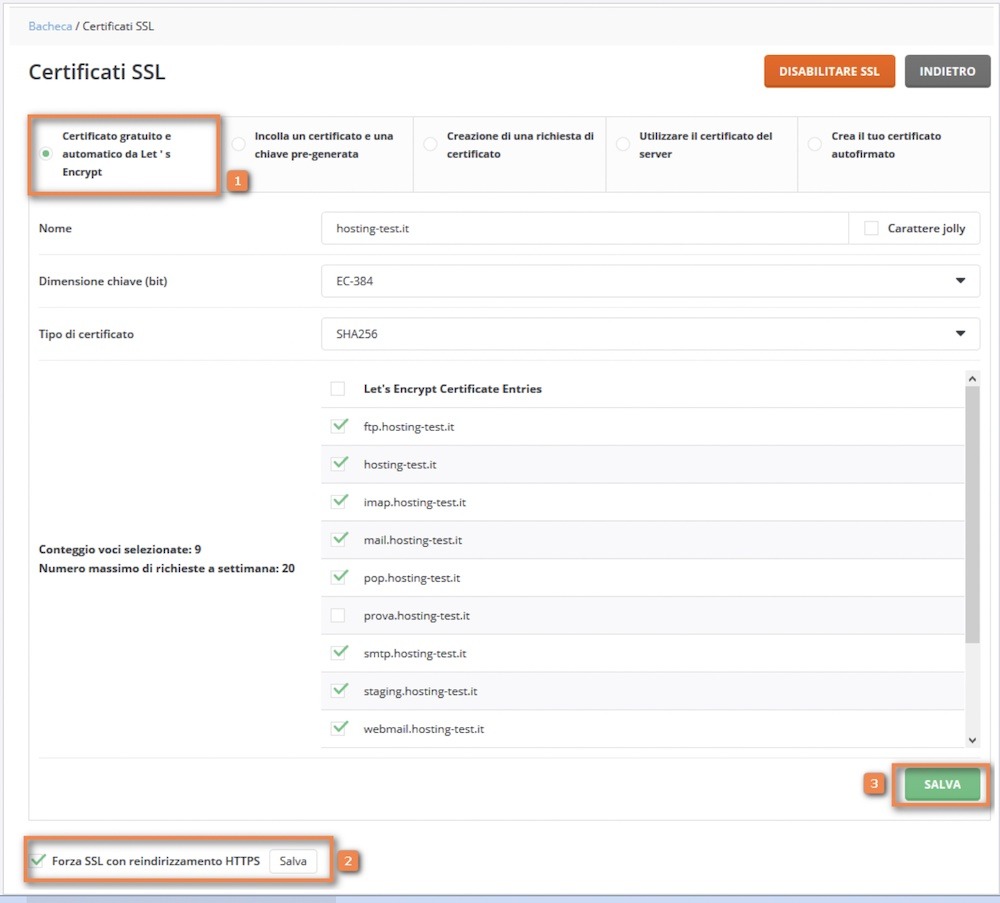
Task: Open the Dimensione chiave dropdown
Action: 650,281
